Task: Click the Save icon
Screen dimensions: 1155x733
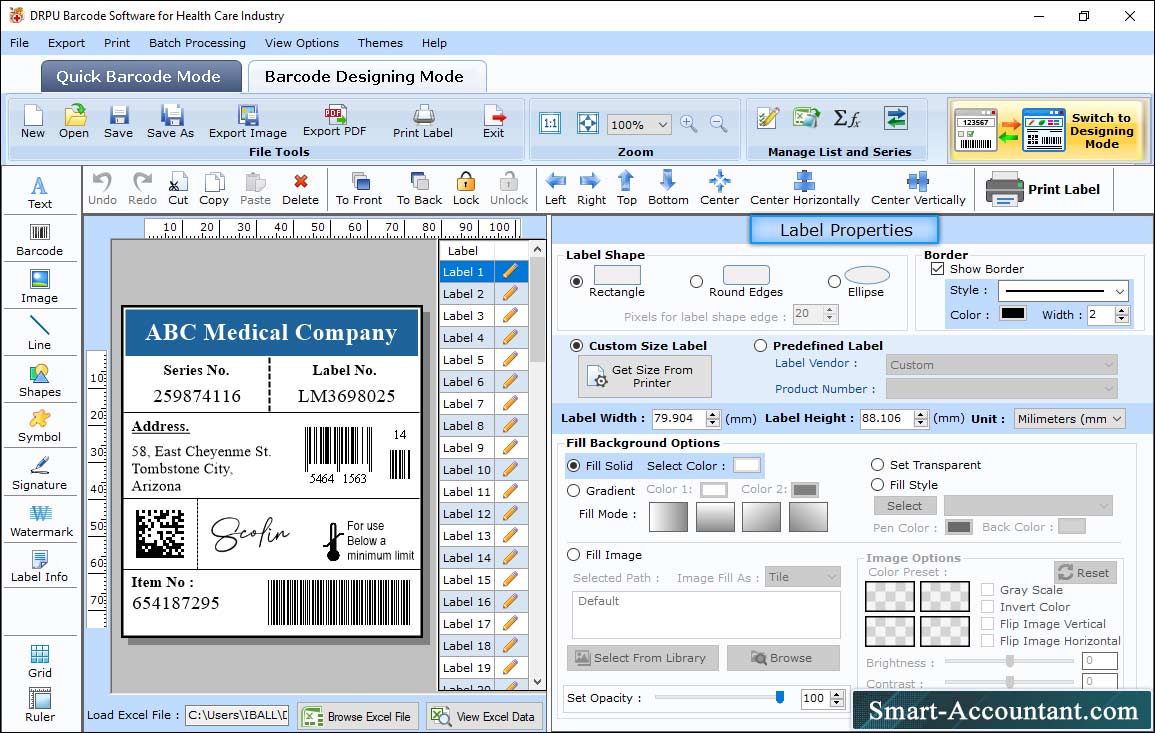Action: point(118,121)
